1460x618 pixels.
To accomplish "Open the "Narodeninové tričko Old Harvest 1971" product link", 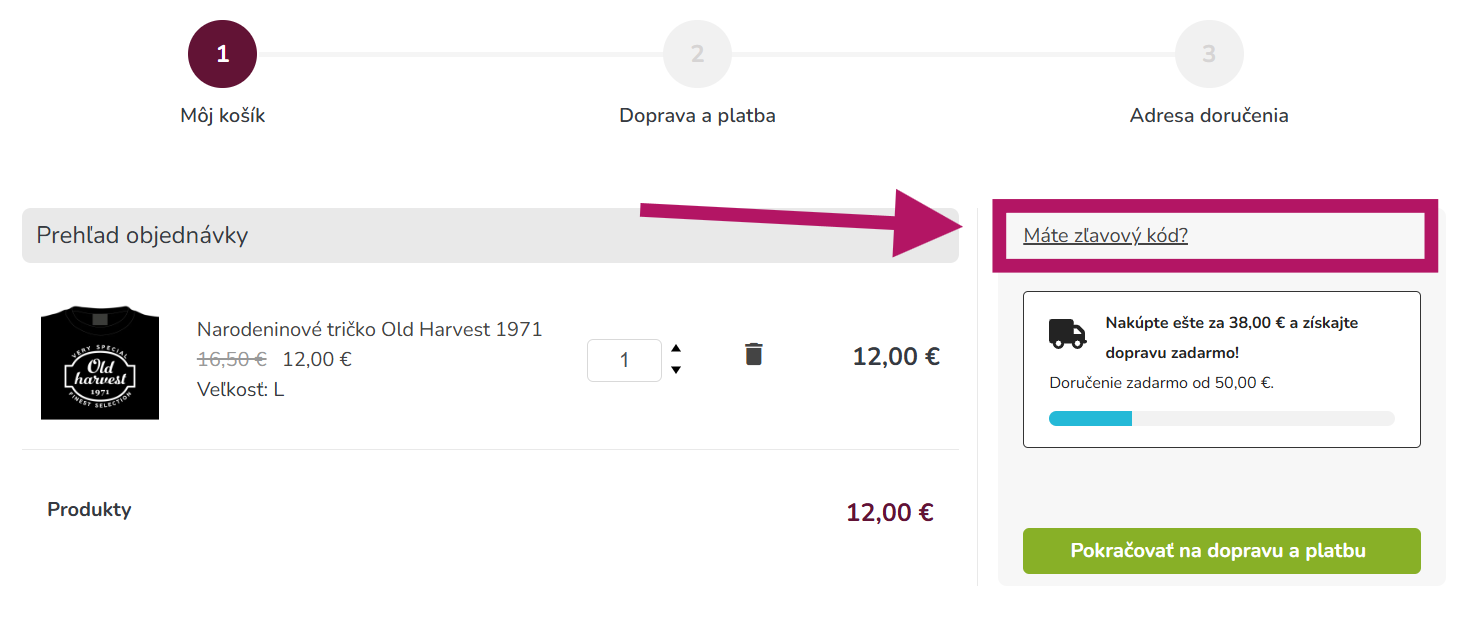I will pyautogui.click(x=369, y=329).
